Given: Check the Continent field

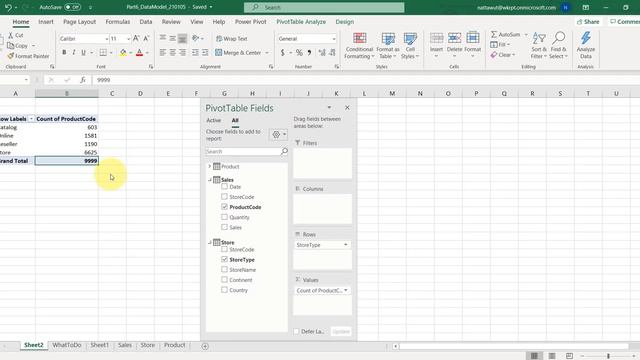Looking at the screenshot, I should click(224, 280).
